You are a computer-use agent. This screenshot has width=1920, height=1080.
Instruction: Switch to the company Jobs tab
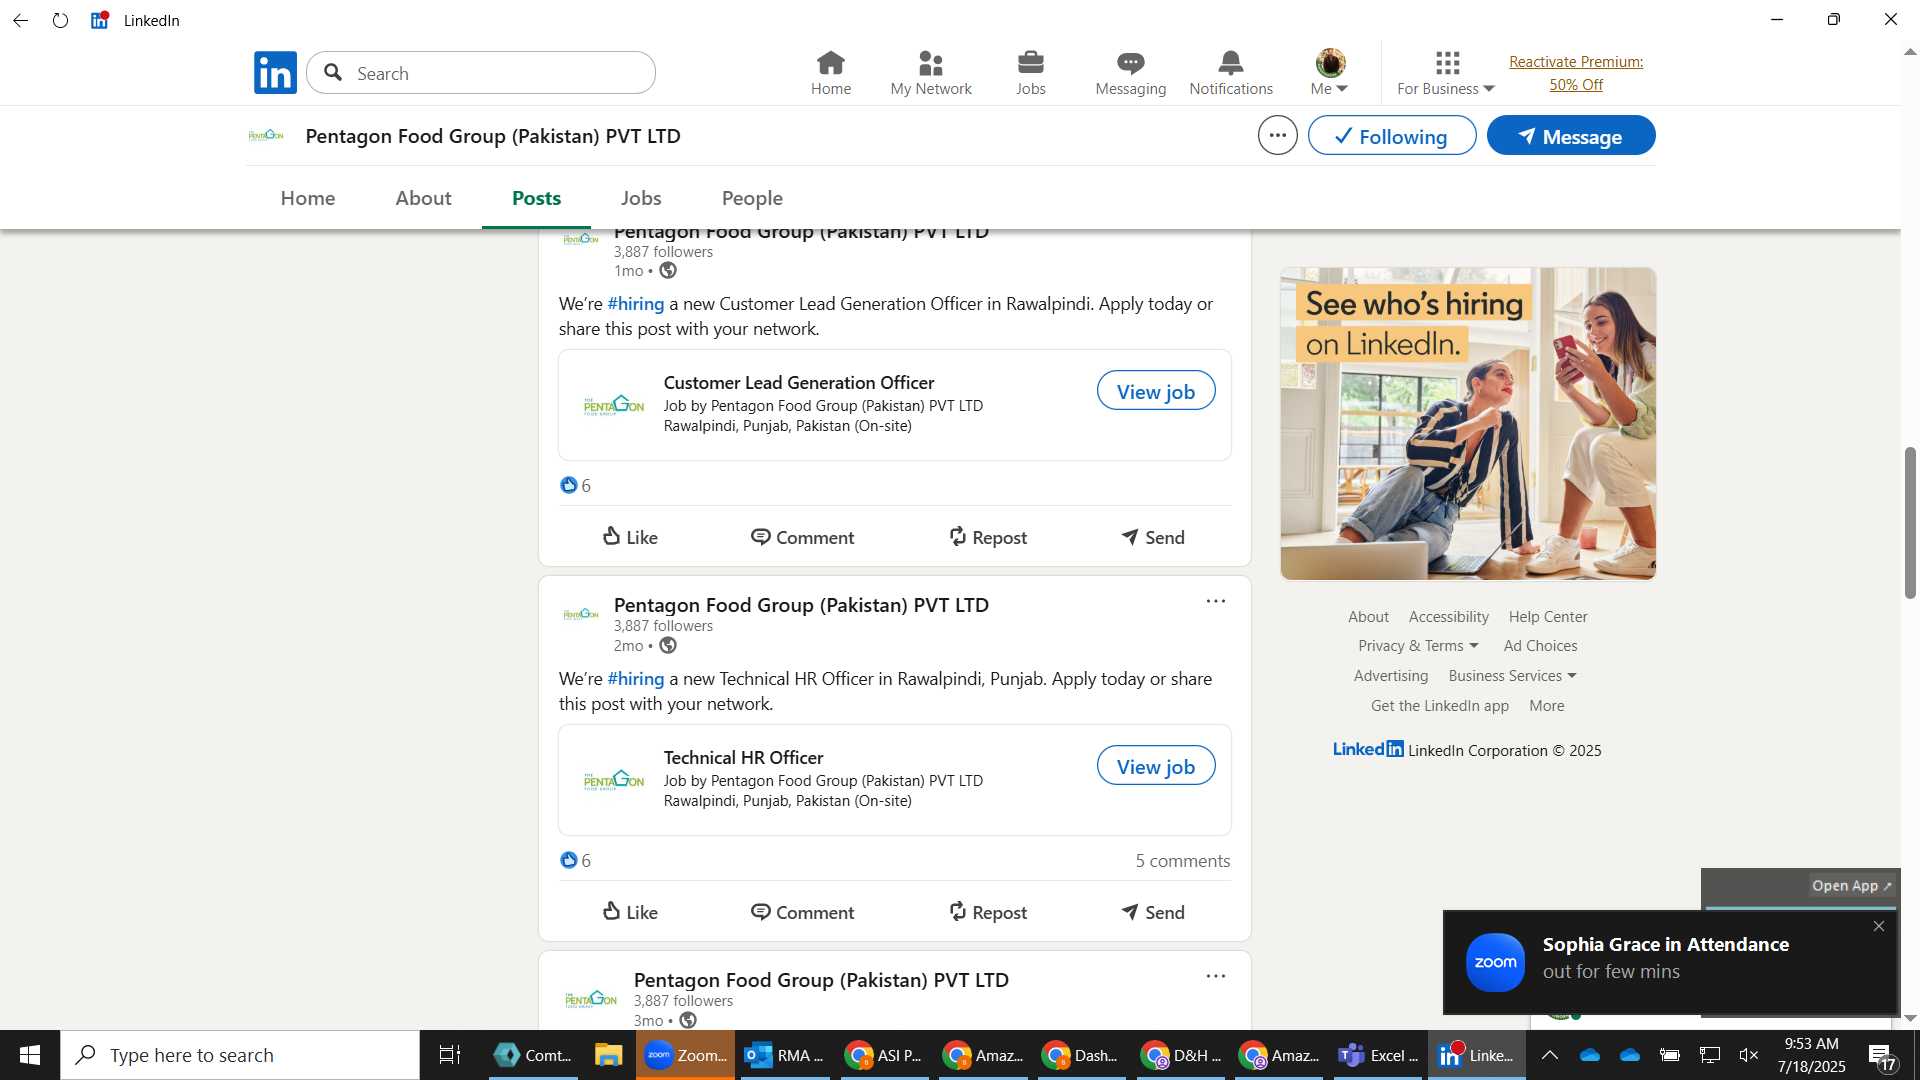(641, 198)
